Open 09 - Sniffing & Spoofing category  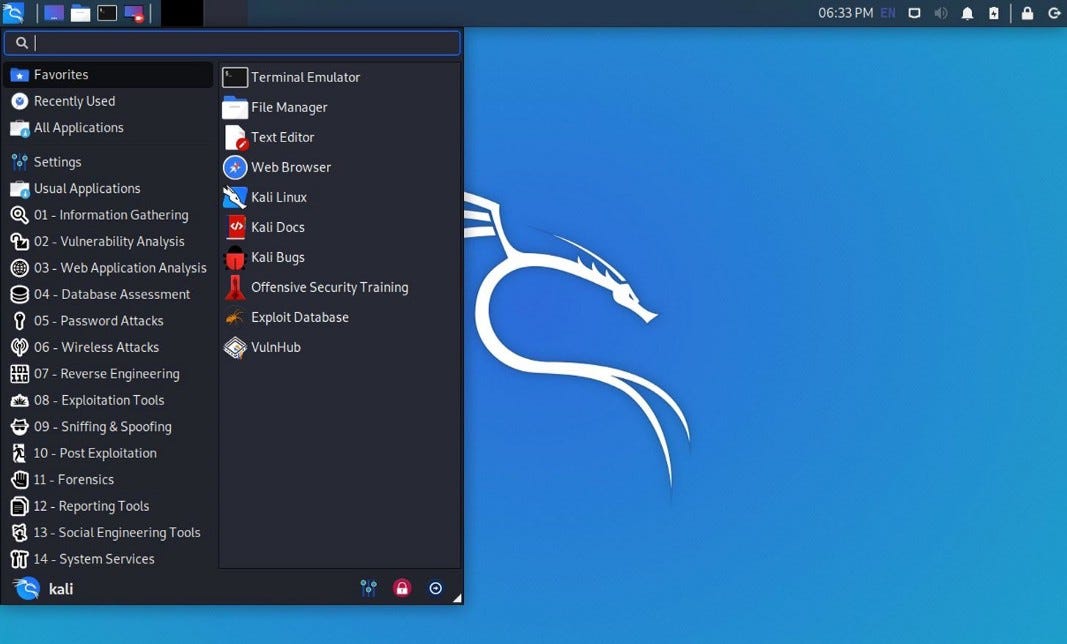click(x=108, y=427)
